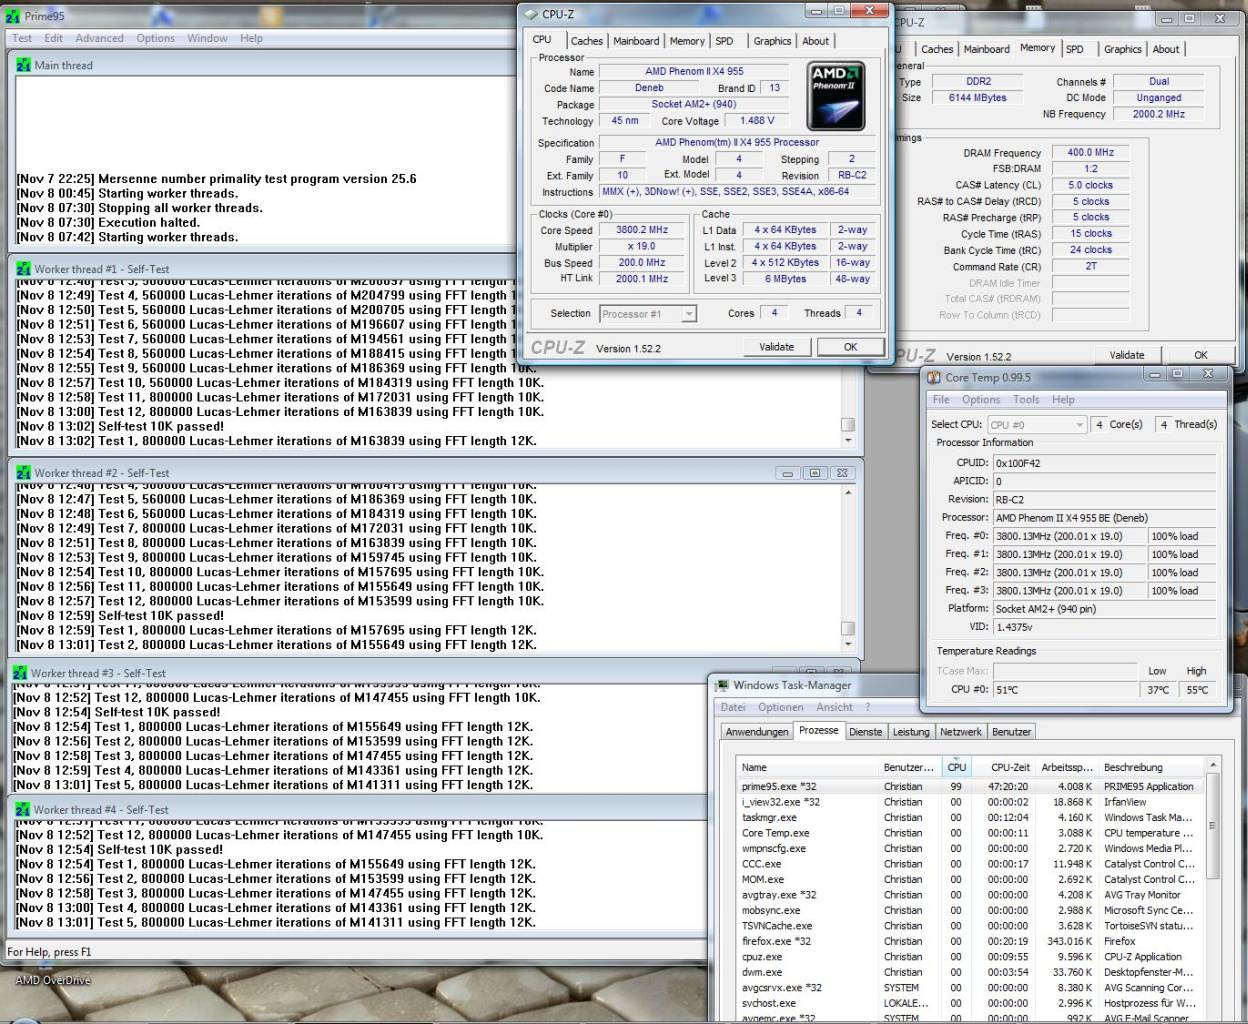Switch to the Anwendungen tab in Task-Manager
This screenshot has height=1024, width=1248.
pos(757,732)
